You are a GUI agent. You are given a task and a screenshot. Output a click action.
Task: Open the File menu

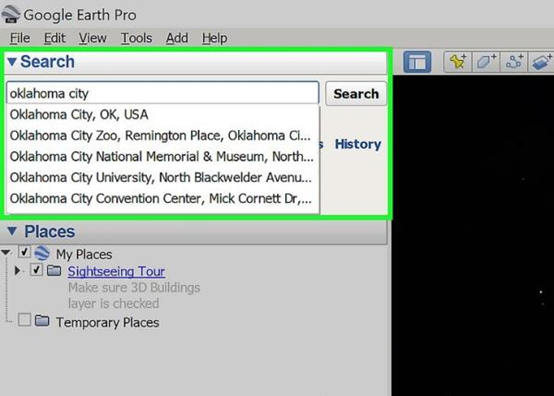click(20, 38)
